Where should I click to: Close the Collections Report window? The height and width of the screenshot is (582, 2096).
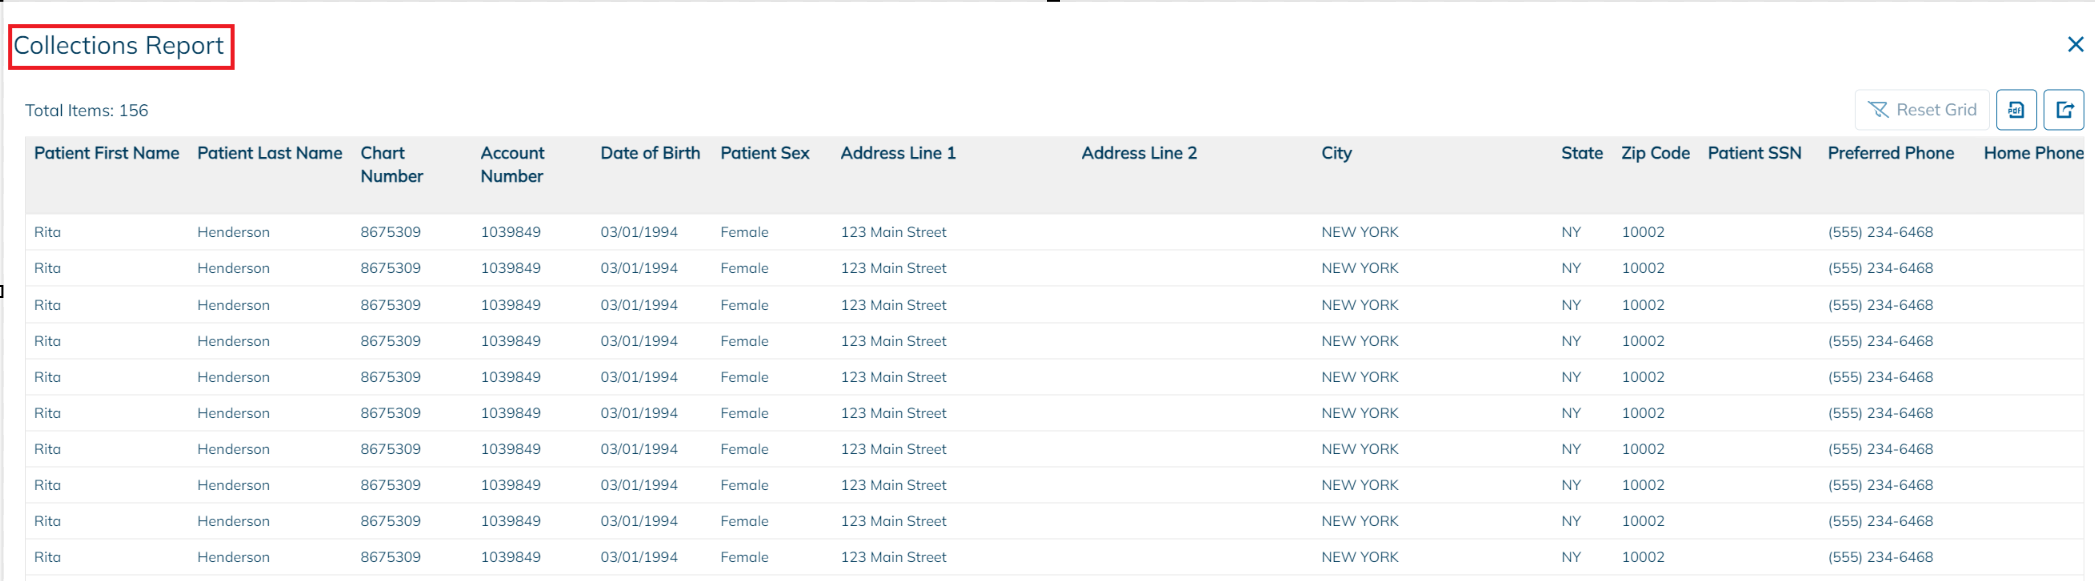coord(2075,45)
